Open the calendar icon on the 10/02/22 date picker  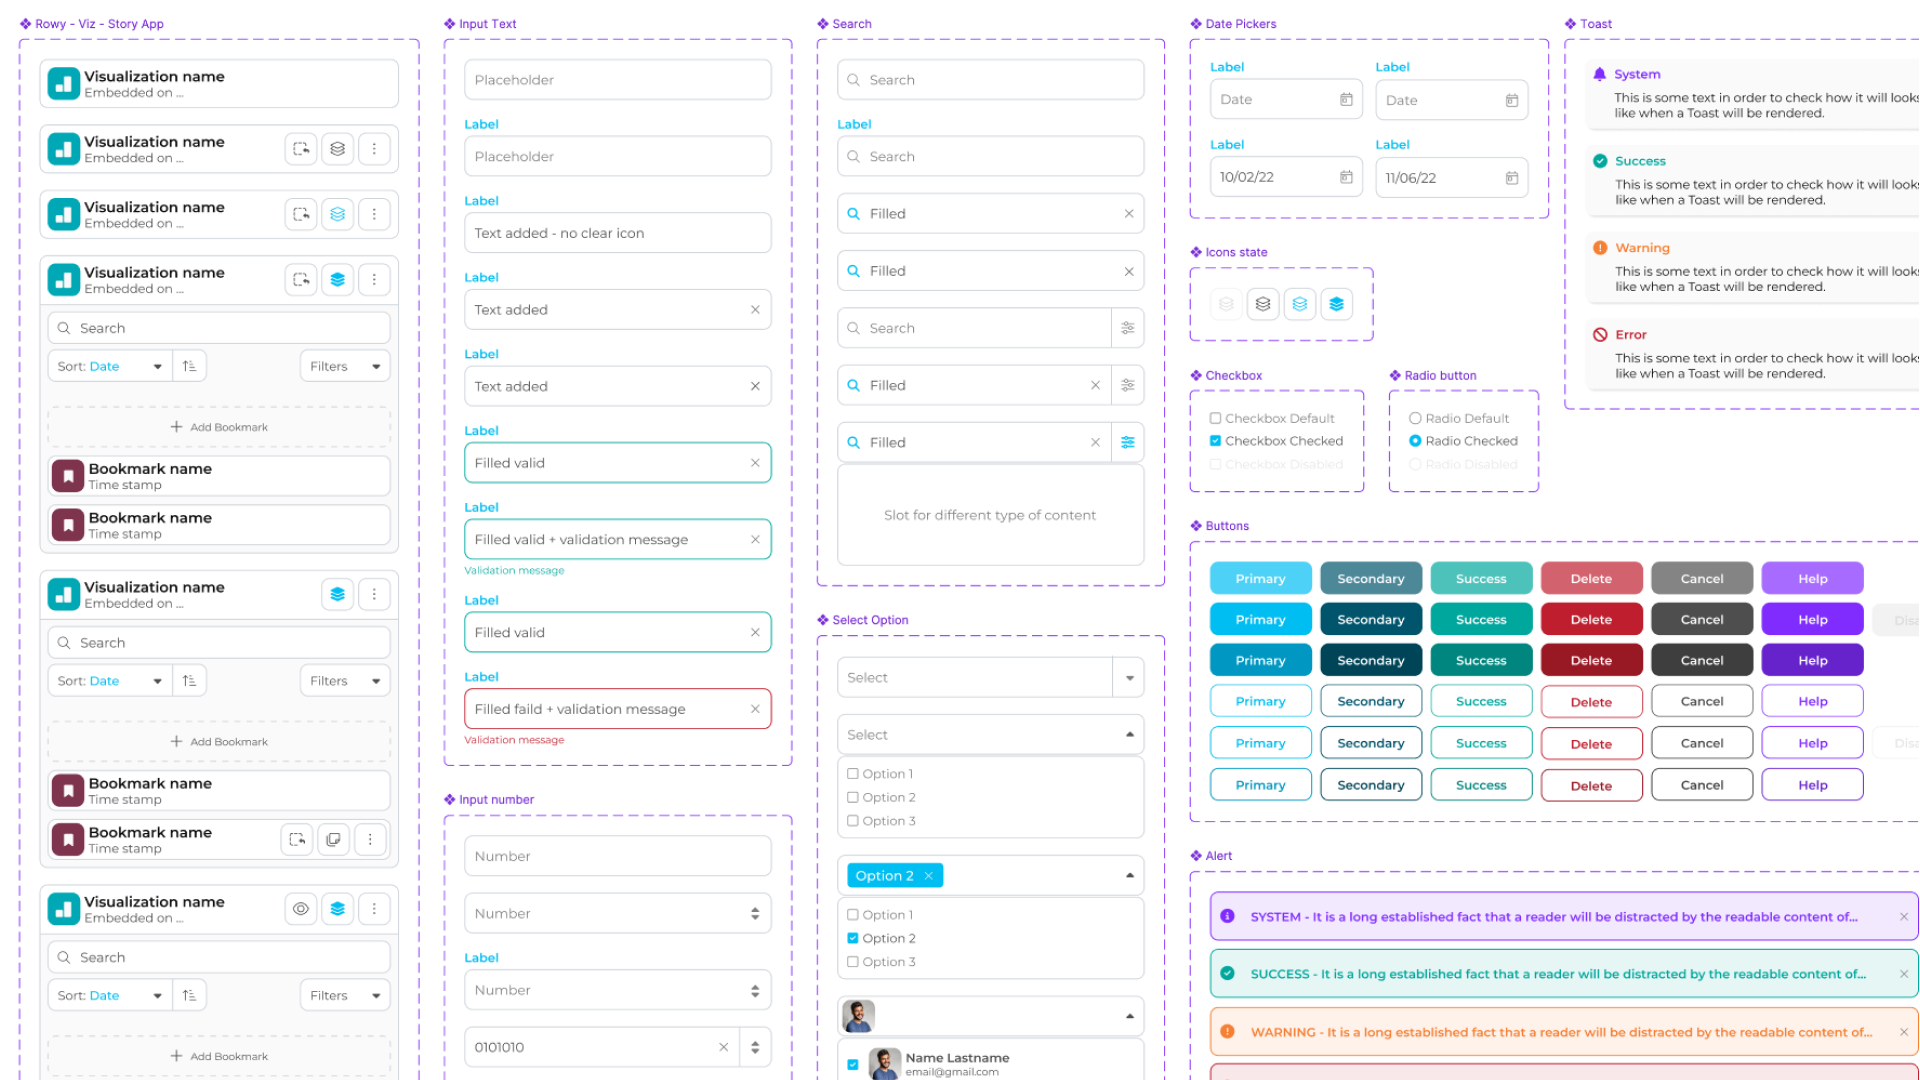1345,176
